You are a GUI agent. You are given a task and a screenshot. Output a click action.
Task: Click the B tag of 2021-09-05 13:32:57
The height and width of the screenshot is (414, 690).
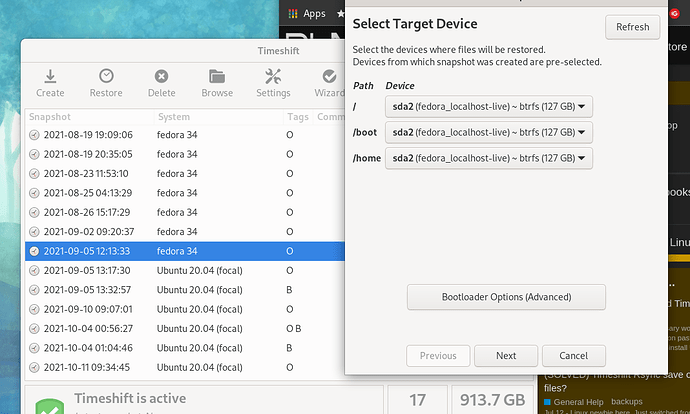[289, 289]
